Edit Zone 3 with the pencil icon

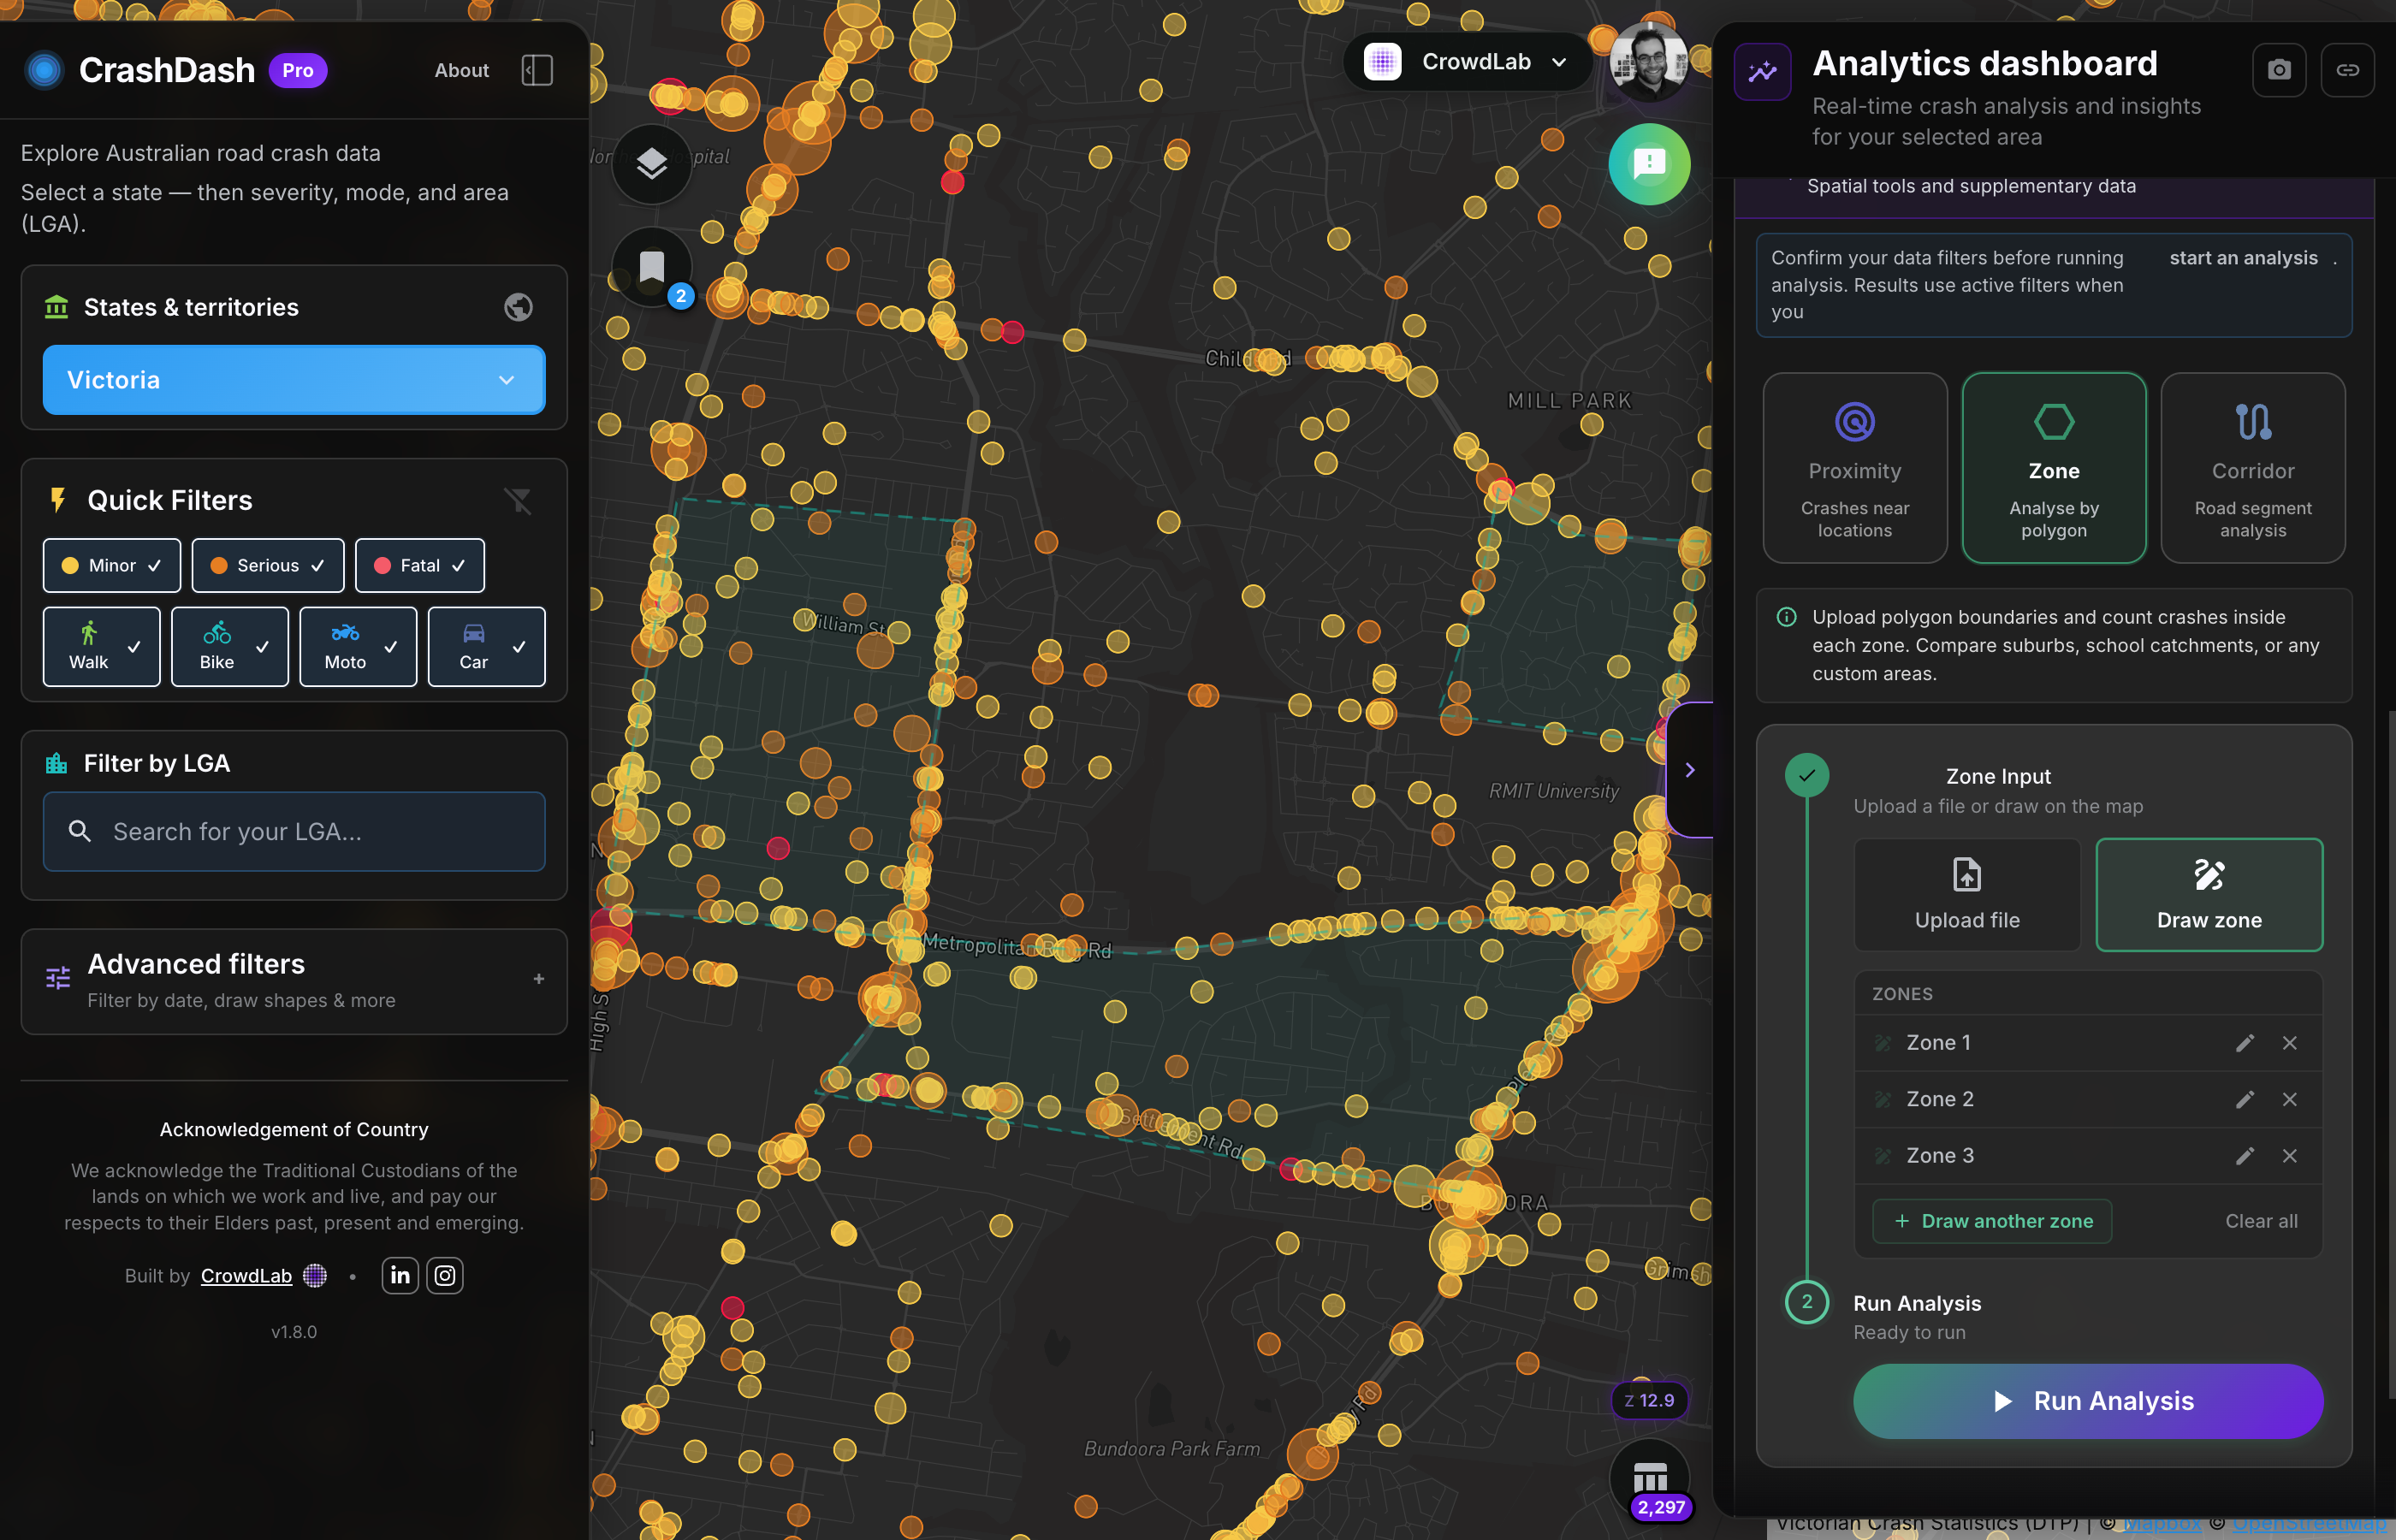[x=2245, y=1156]
